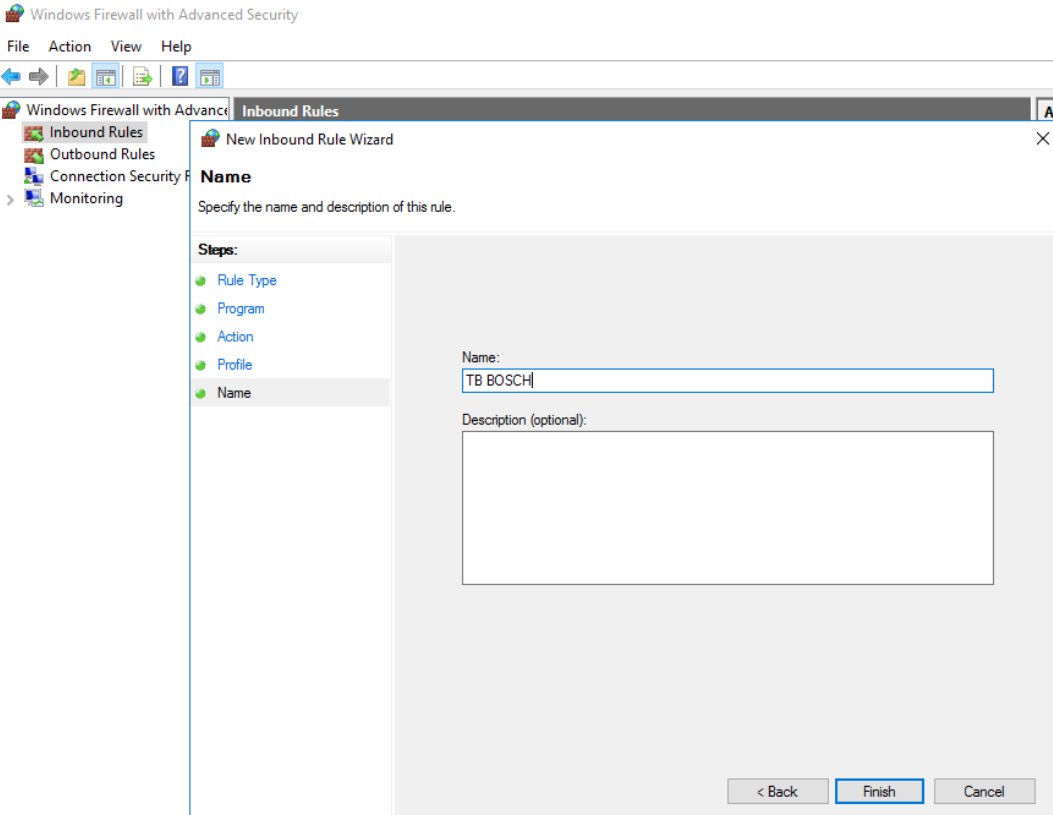Viewport: 1053px width, 815px height.
Task: Toggle Show/Hide Action Pane toolbar icon
Action: (x=209, y=76)
